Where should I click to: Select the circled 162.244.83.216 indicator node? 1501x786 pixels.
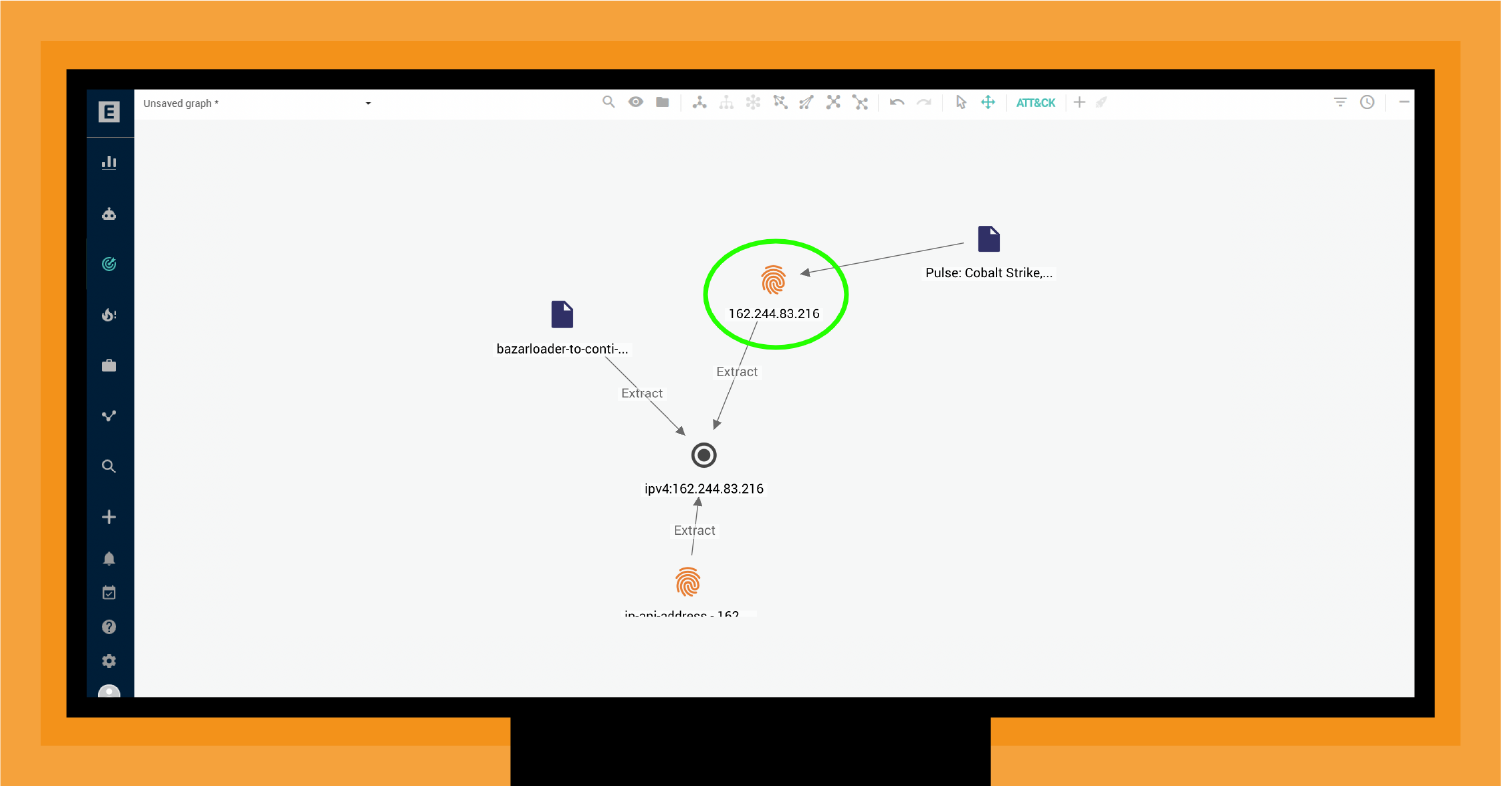[774, 281]
